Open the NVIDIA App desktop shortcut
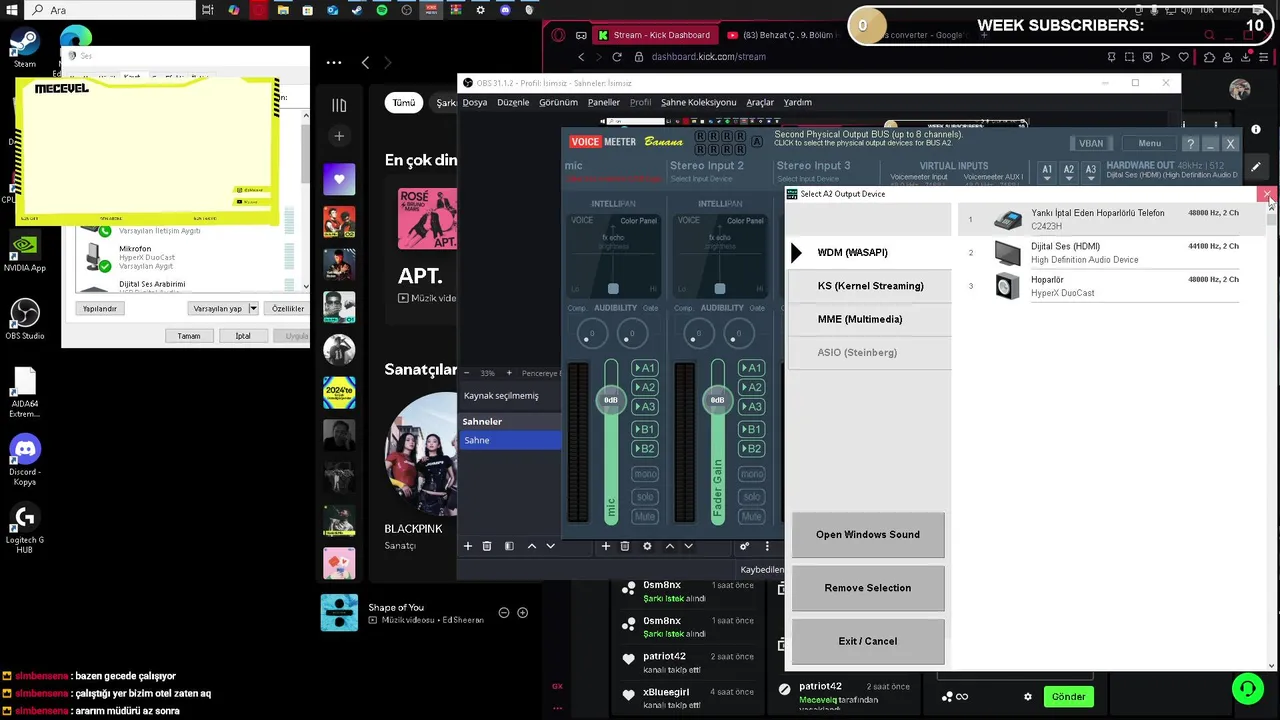1280x720 pixels. point(24,252)
